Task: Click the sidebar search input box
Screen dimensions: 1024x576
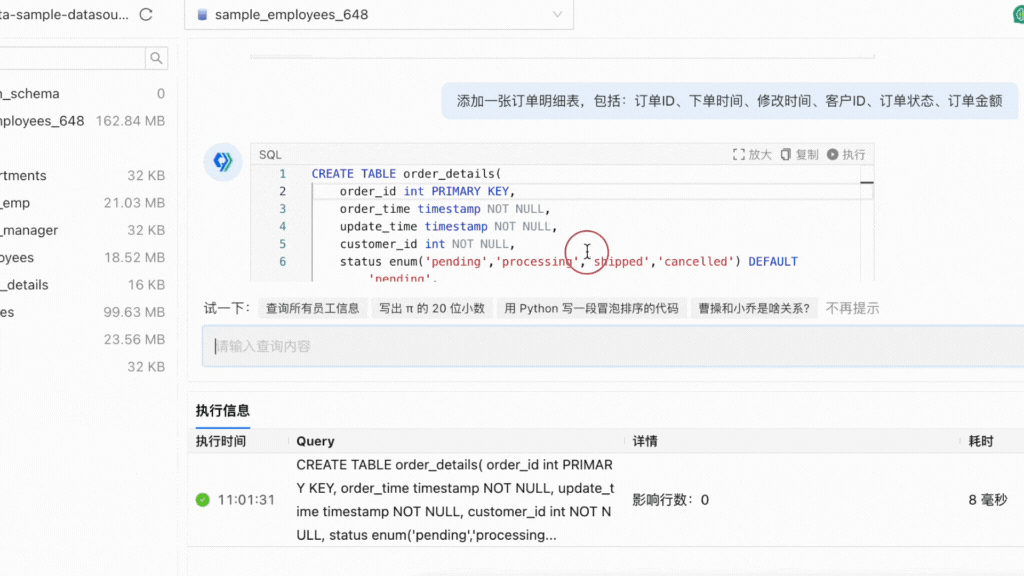Action: 72,58
